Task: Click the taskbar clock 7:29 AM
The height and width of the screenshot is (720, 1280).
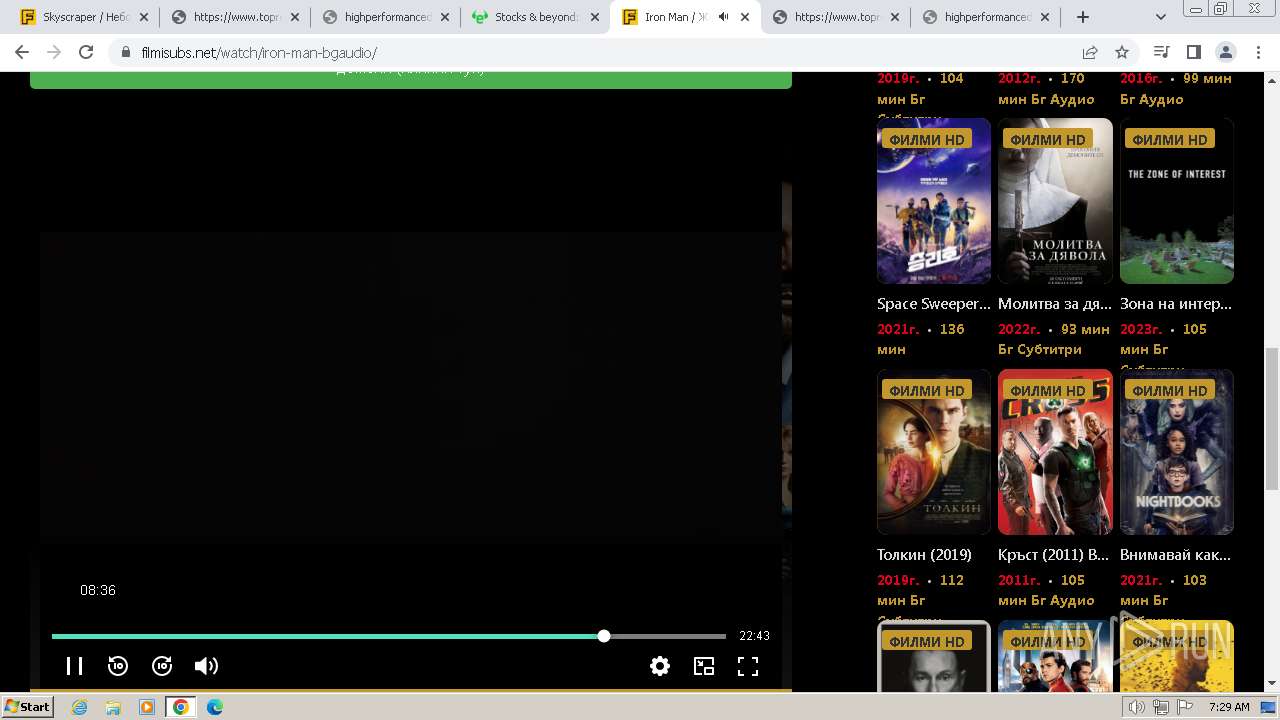Action: click(1229, 707)
